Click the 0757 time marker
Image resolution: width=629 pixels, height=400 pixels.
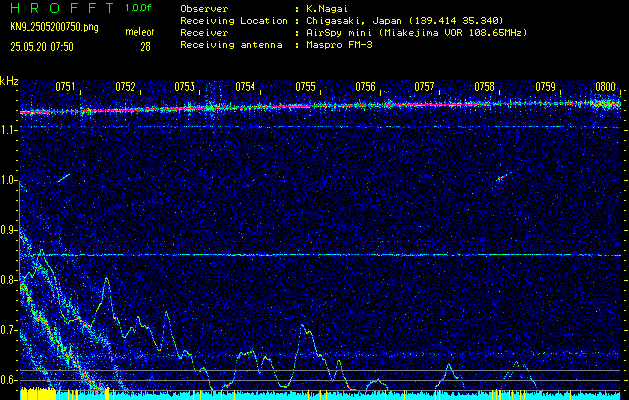click(x=424, y=87)
